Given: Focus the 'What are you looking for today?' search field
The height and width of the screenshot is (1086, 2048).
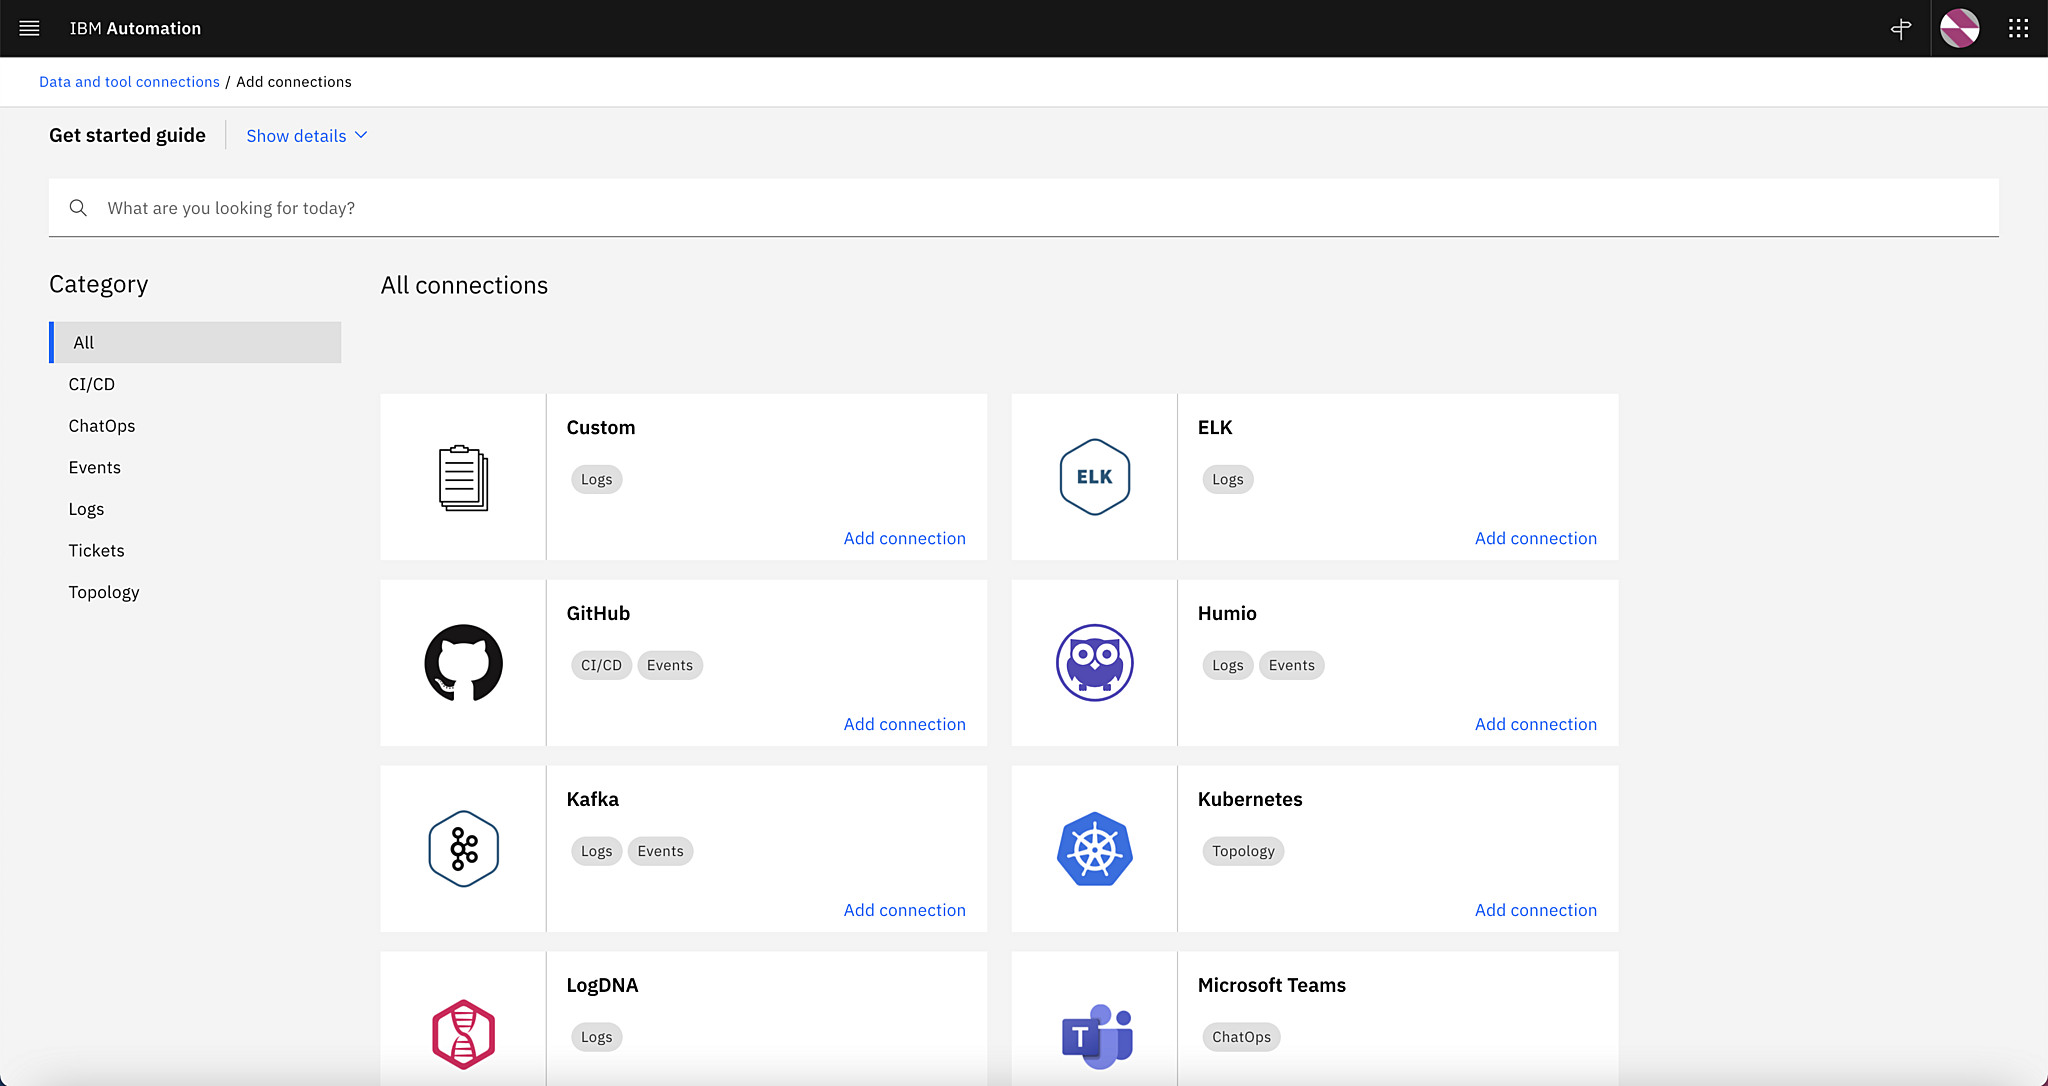Looking at the screenshot, I should coord(1024,208).
